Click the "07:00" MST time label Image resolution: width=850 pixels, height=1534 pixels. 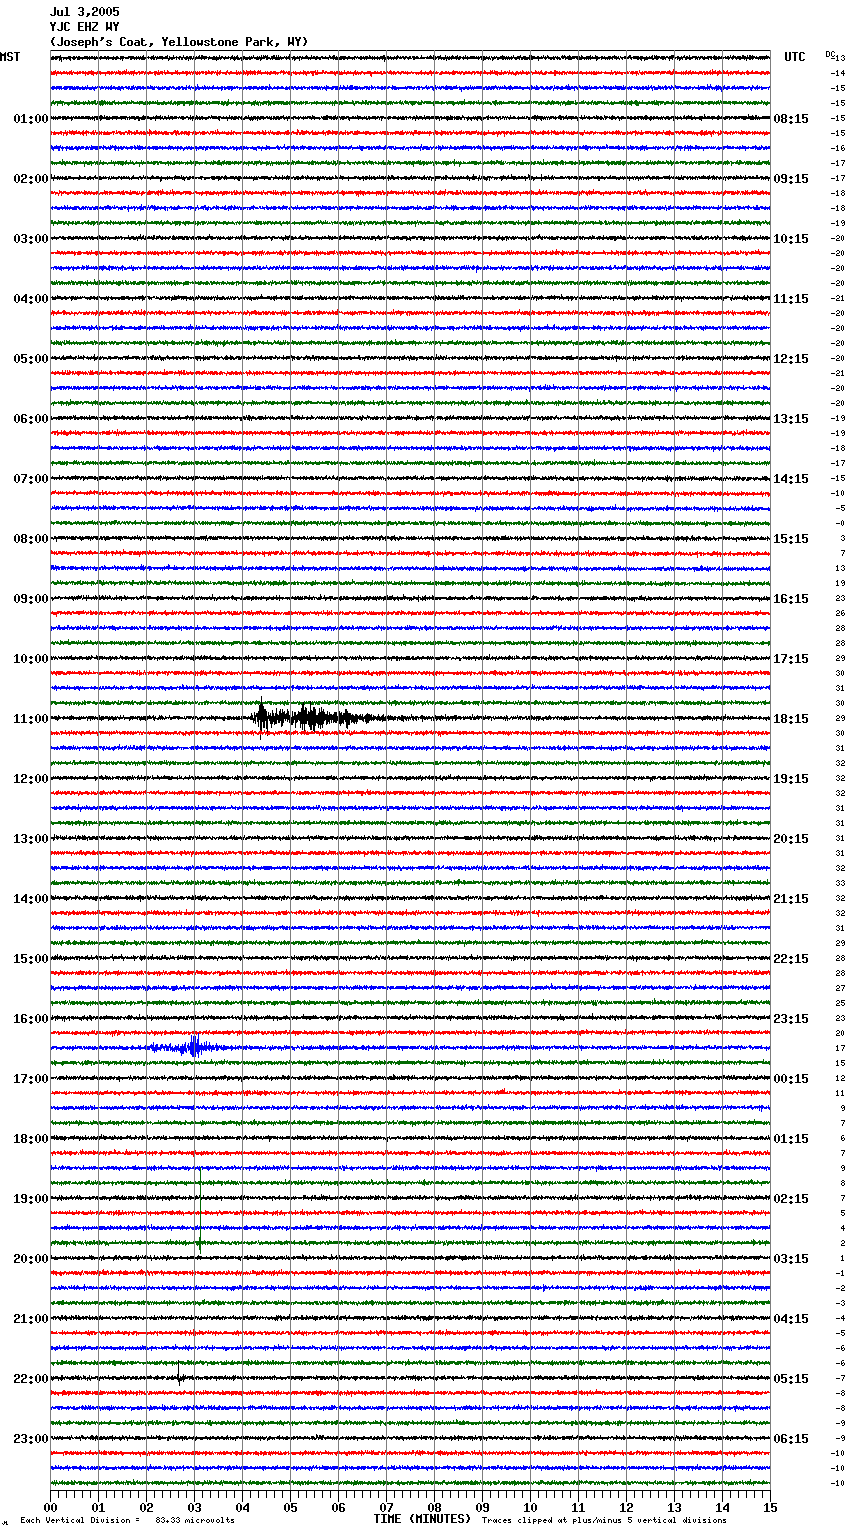(31, 479)
